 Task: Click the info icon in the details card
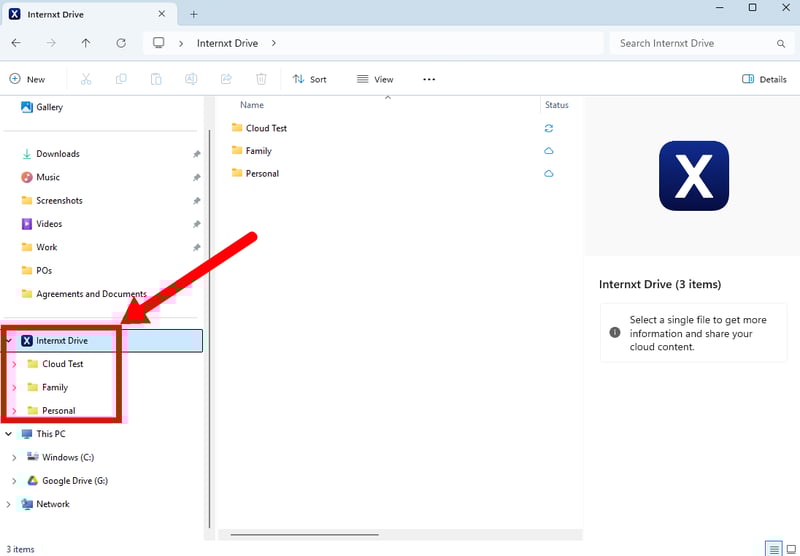(x=615, y=333)
